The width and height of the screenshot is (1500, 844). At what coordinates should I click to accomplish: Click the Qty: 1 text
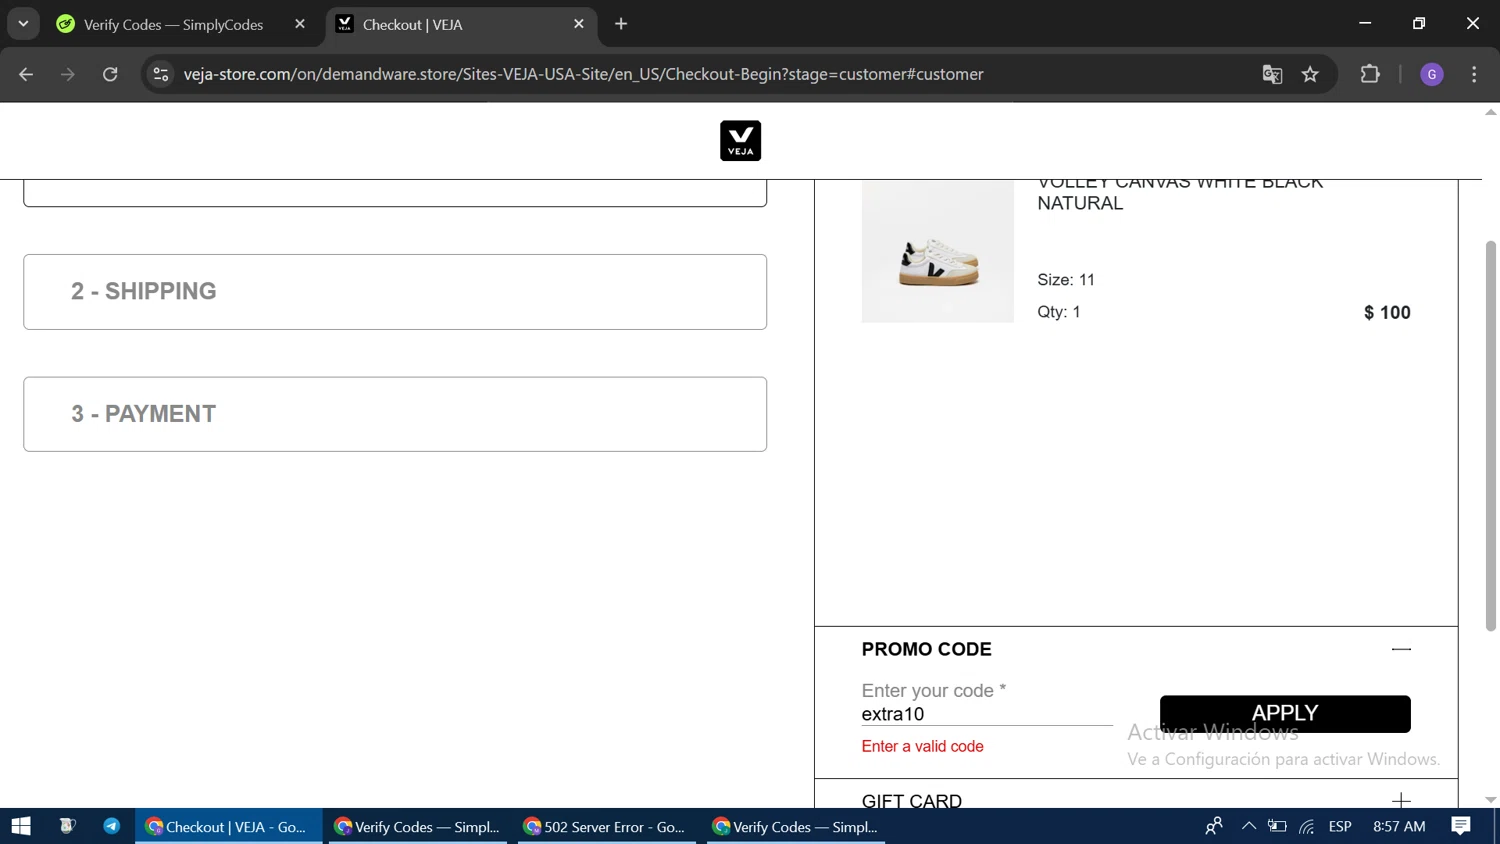tap(1059, 311)
